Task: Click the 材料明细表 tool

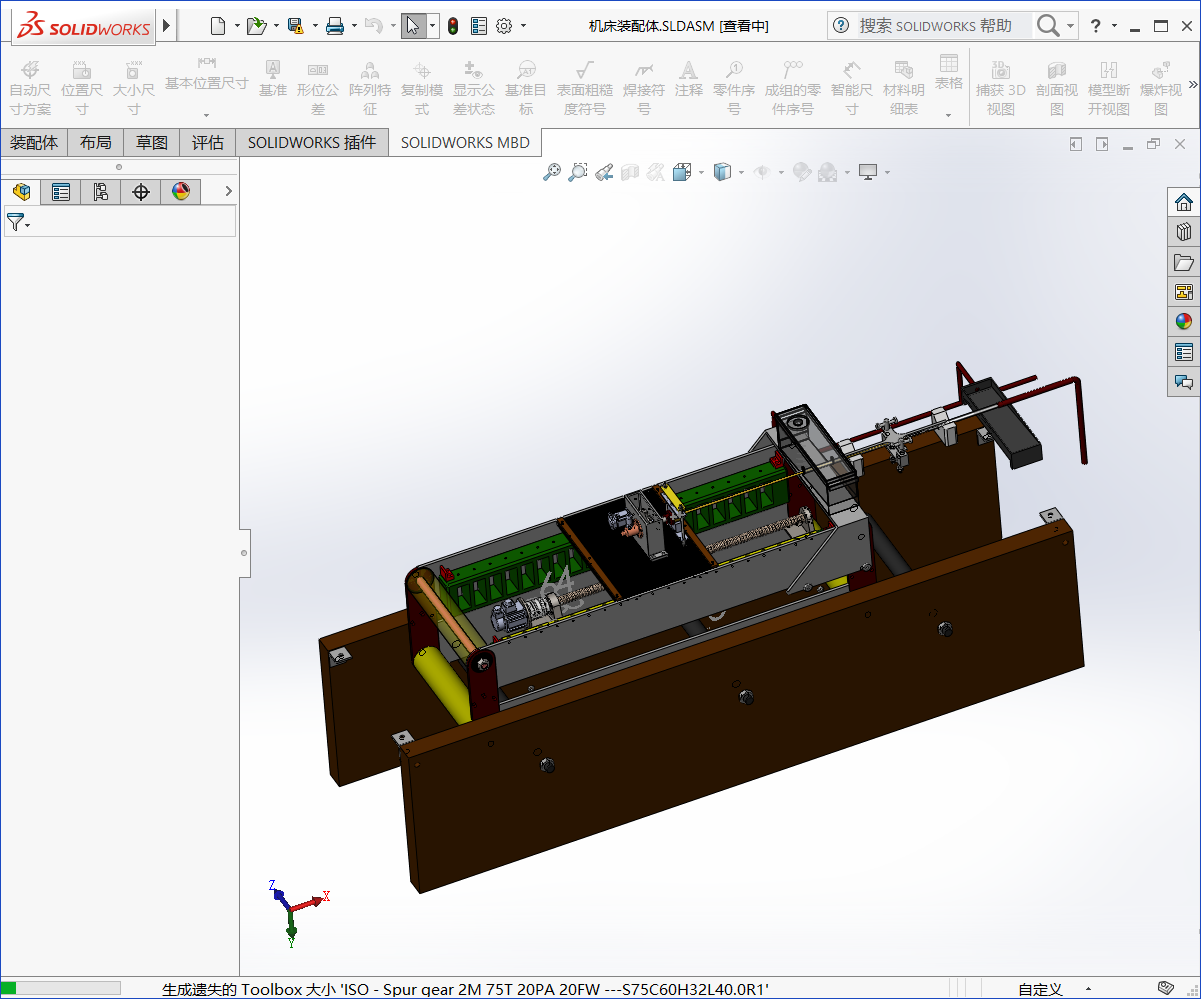Action: 904,88
